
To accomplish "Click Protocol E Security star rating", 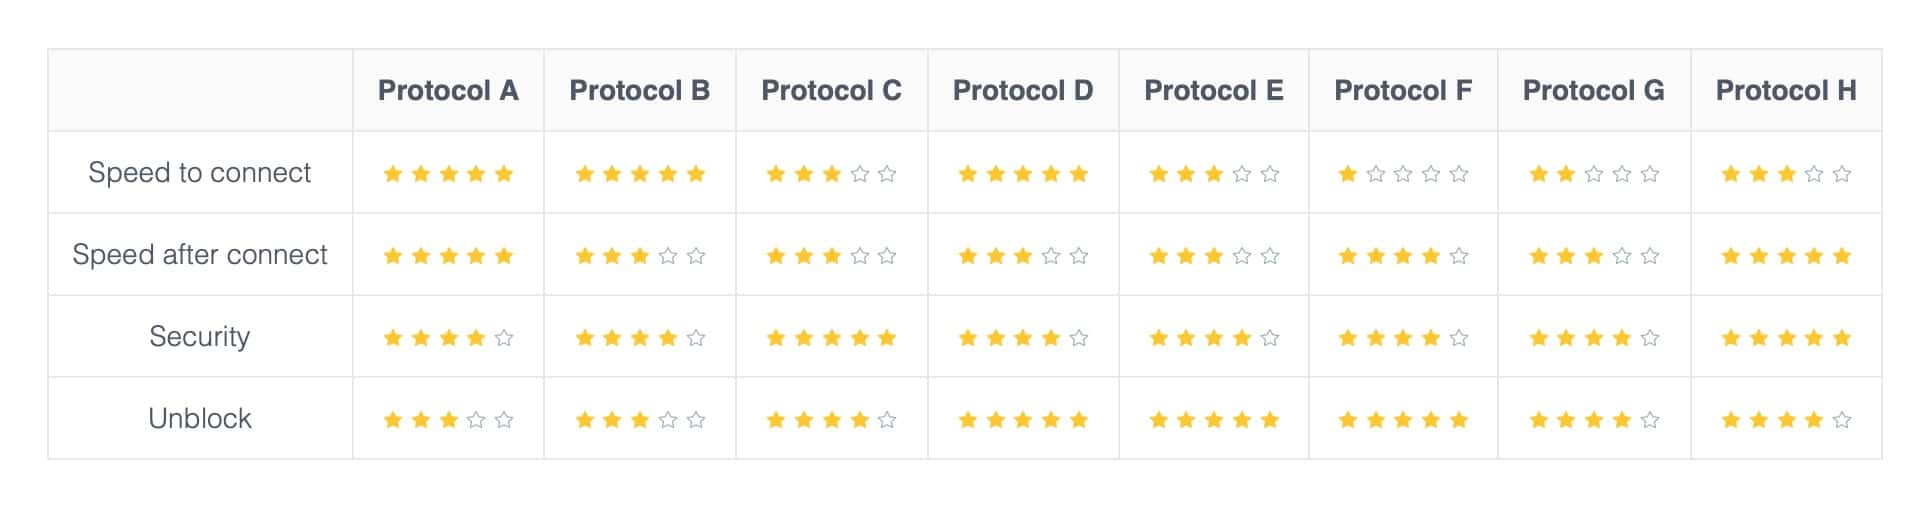I will (x=1214, y=338).
